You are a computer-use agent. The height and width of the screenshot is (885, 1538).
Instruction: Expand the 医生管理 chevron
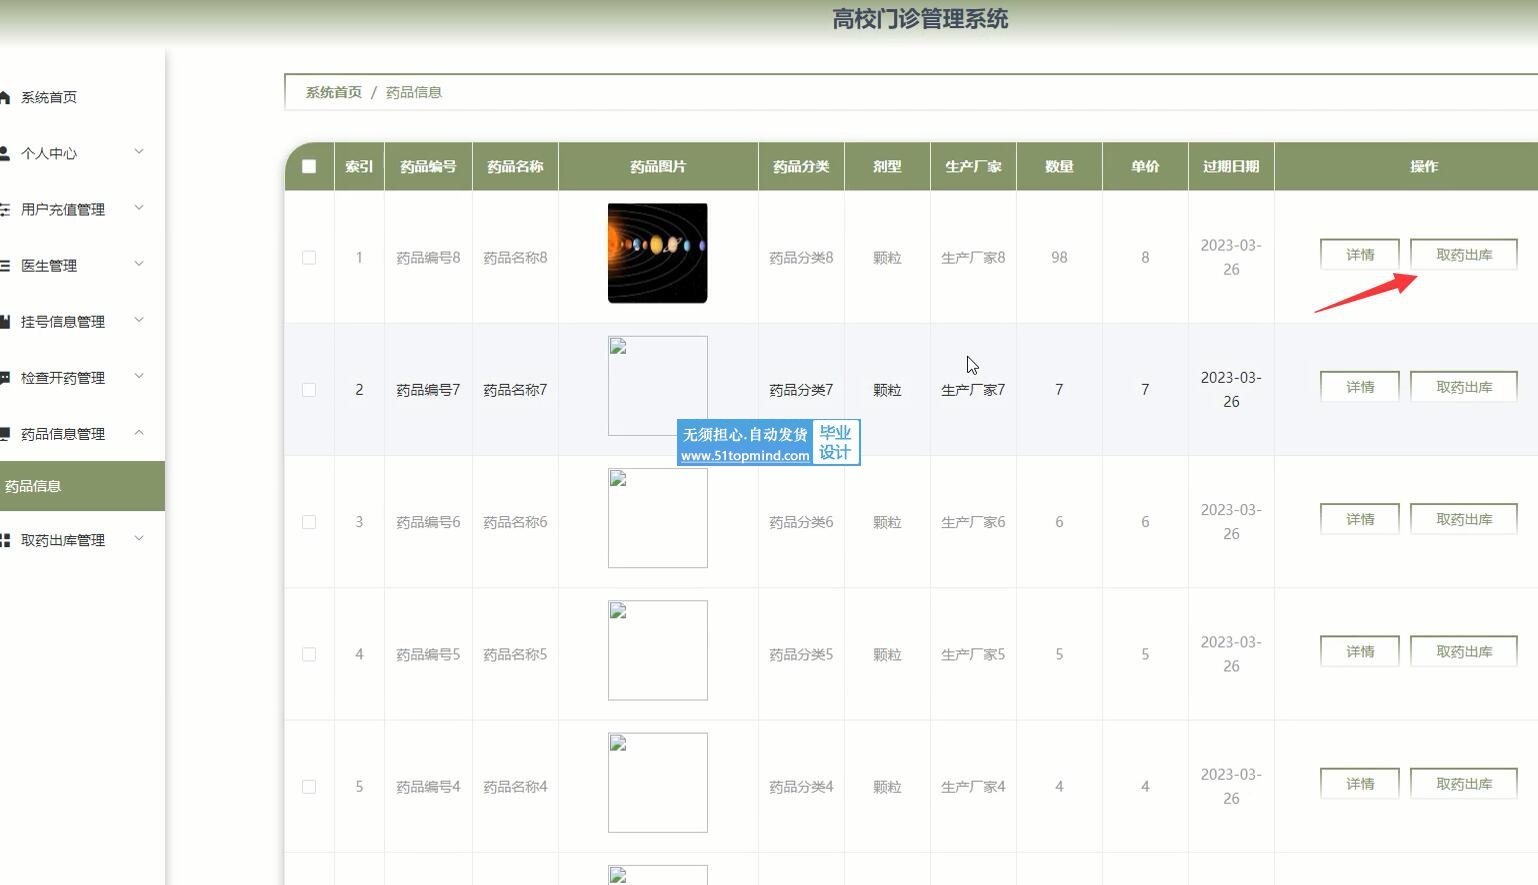click(x=139, y=264)
